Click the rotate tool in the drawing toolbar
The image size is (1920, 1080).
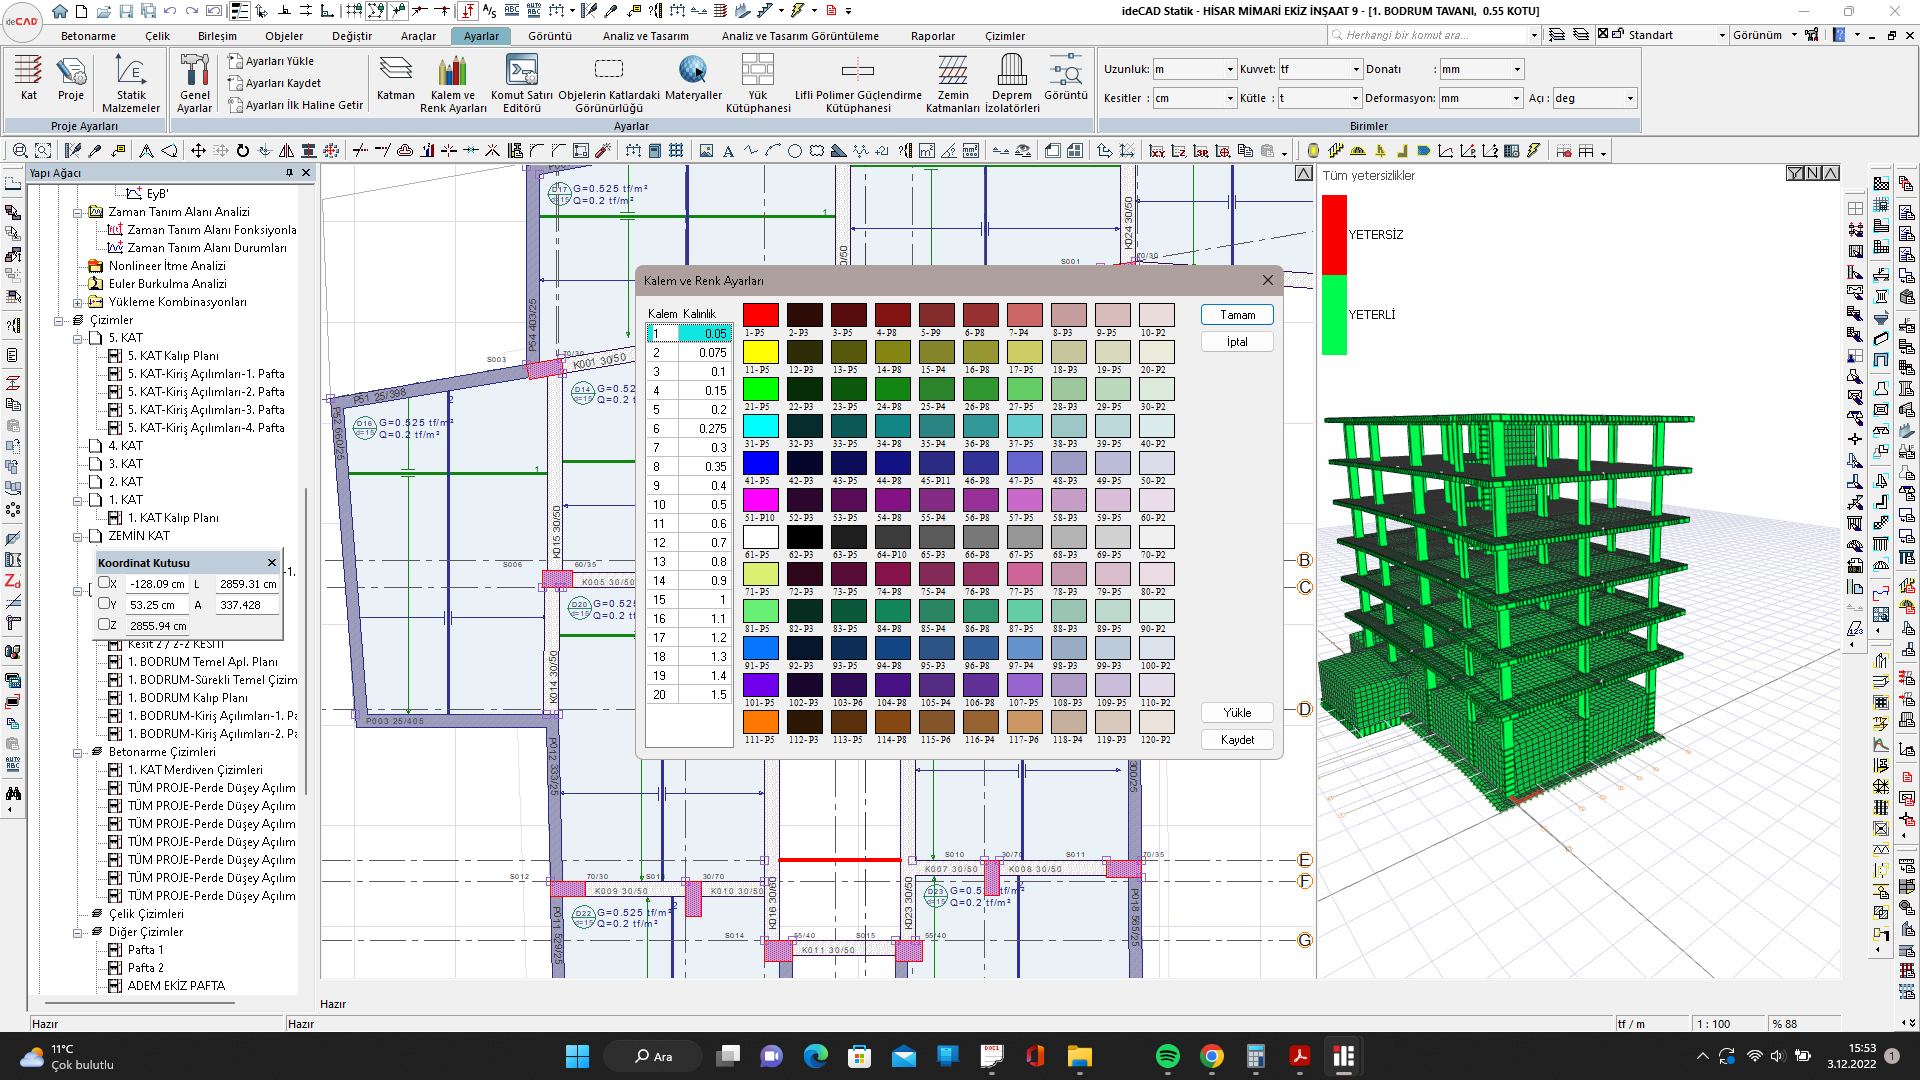tap(242, 151)
